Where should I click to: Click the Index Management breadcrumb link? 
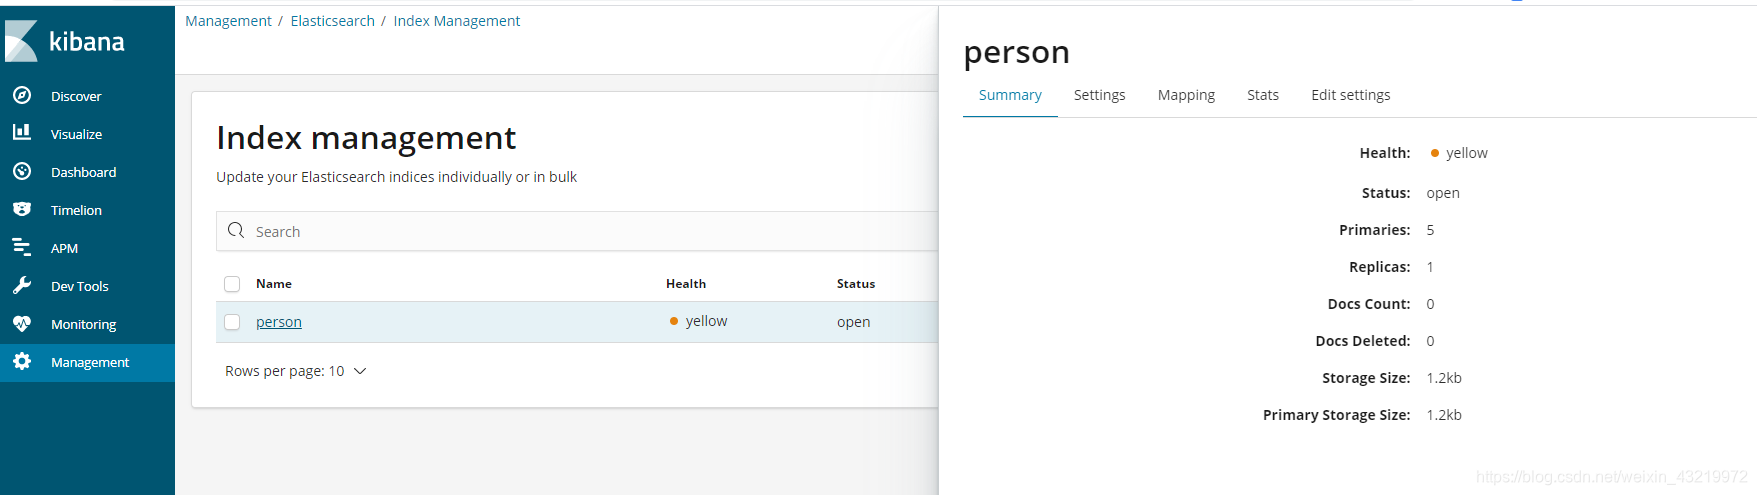pyautogui.click(x=456, y=21)
